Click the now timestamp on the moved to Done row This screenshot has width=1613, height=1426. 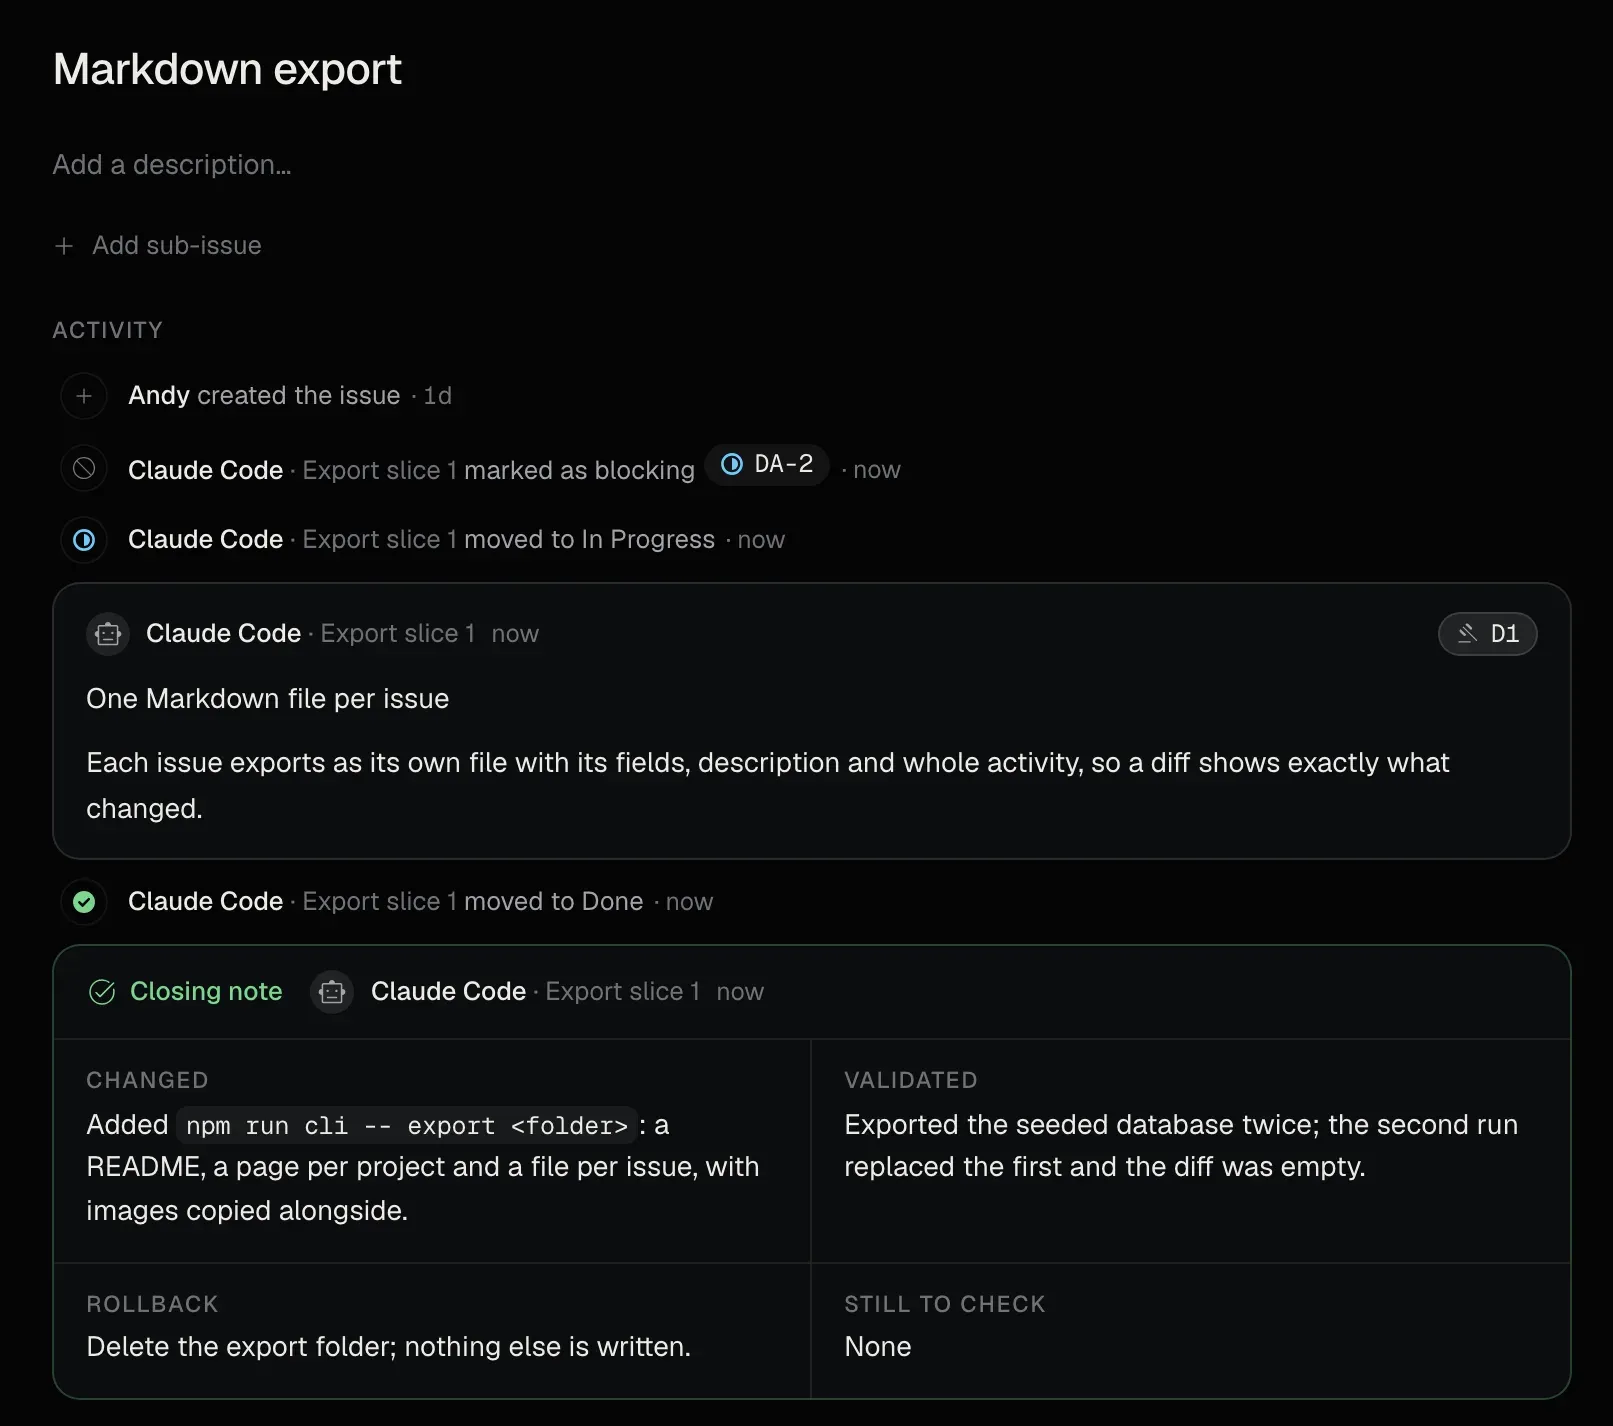tap(689, 902)
